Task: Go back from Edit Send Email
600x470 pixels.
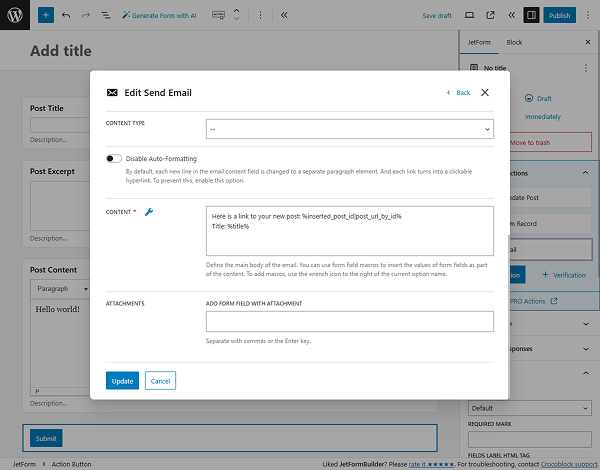Action: click(x=459, y=93)
